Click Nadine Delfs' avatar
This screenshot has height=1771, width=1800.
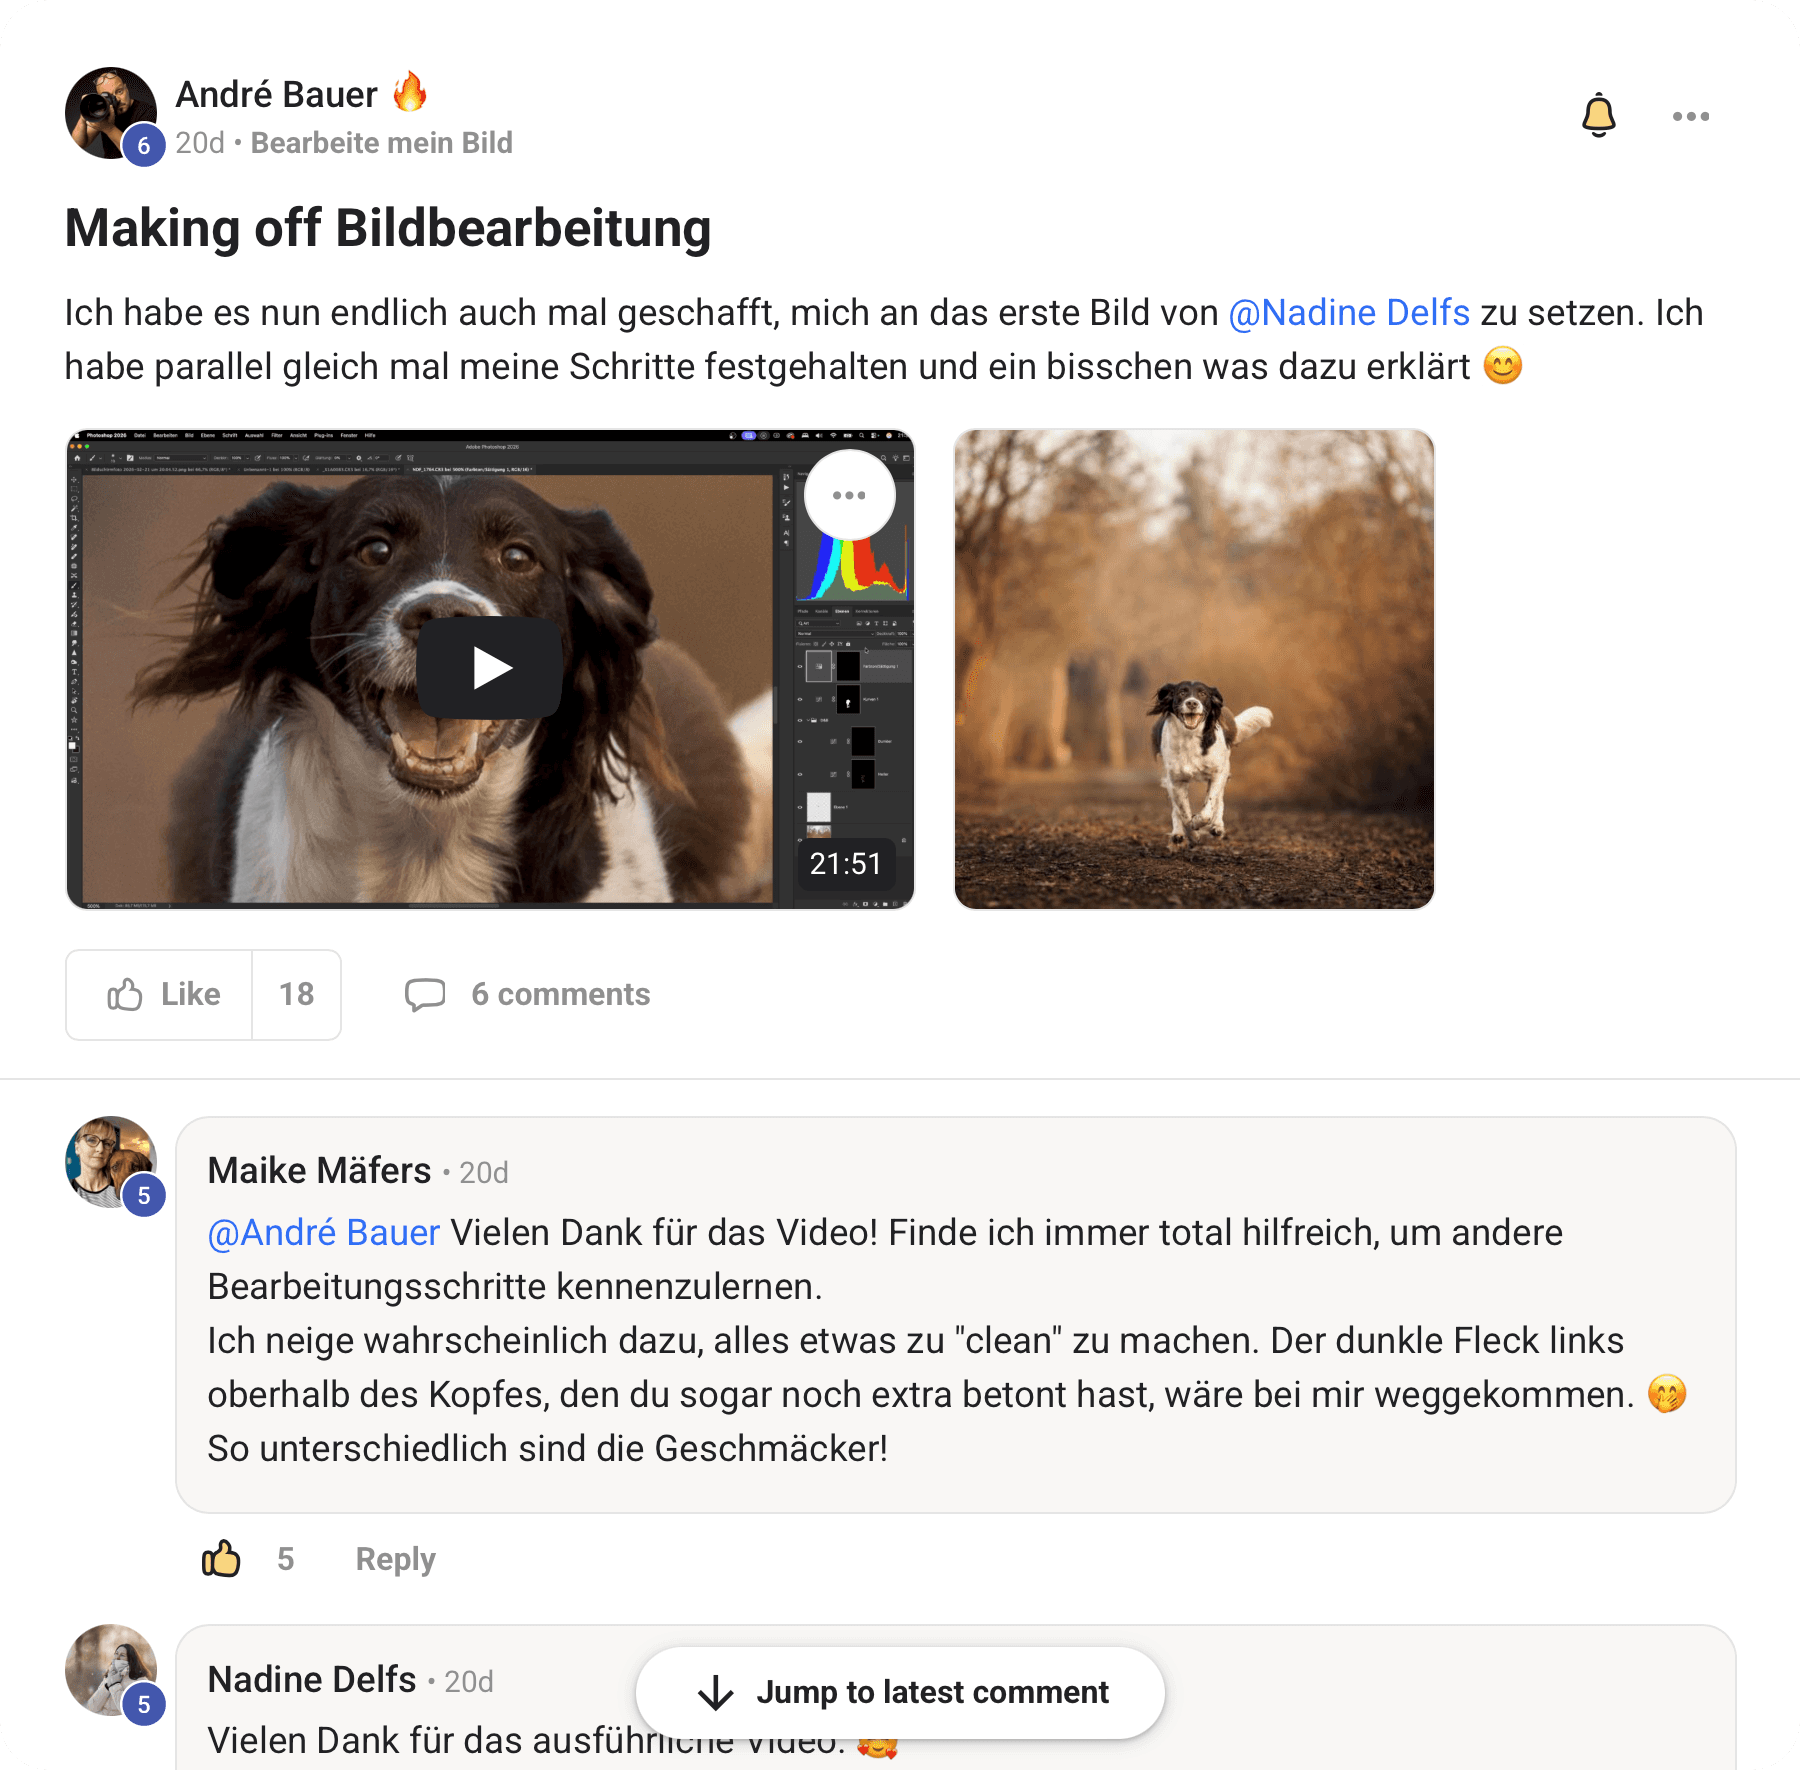point(111,1670)
